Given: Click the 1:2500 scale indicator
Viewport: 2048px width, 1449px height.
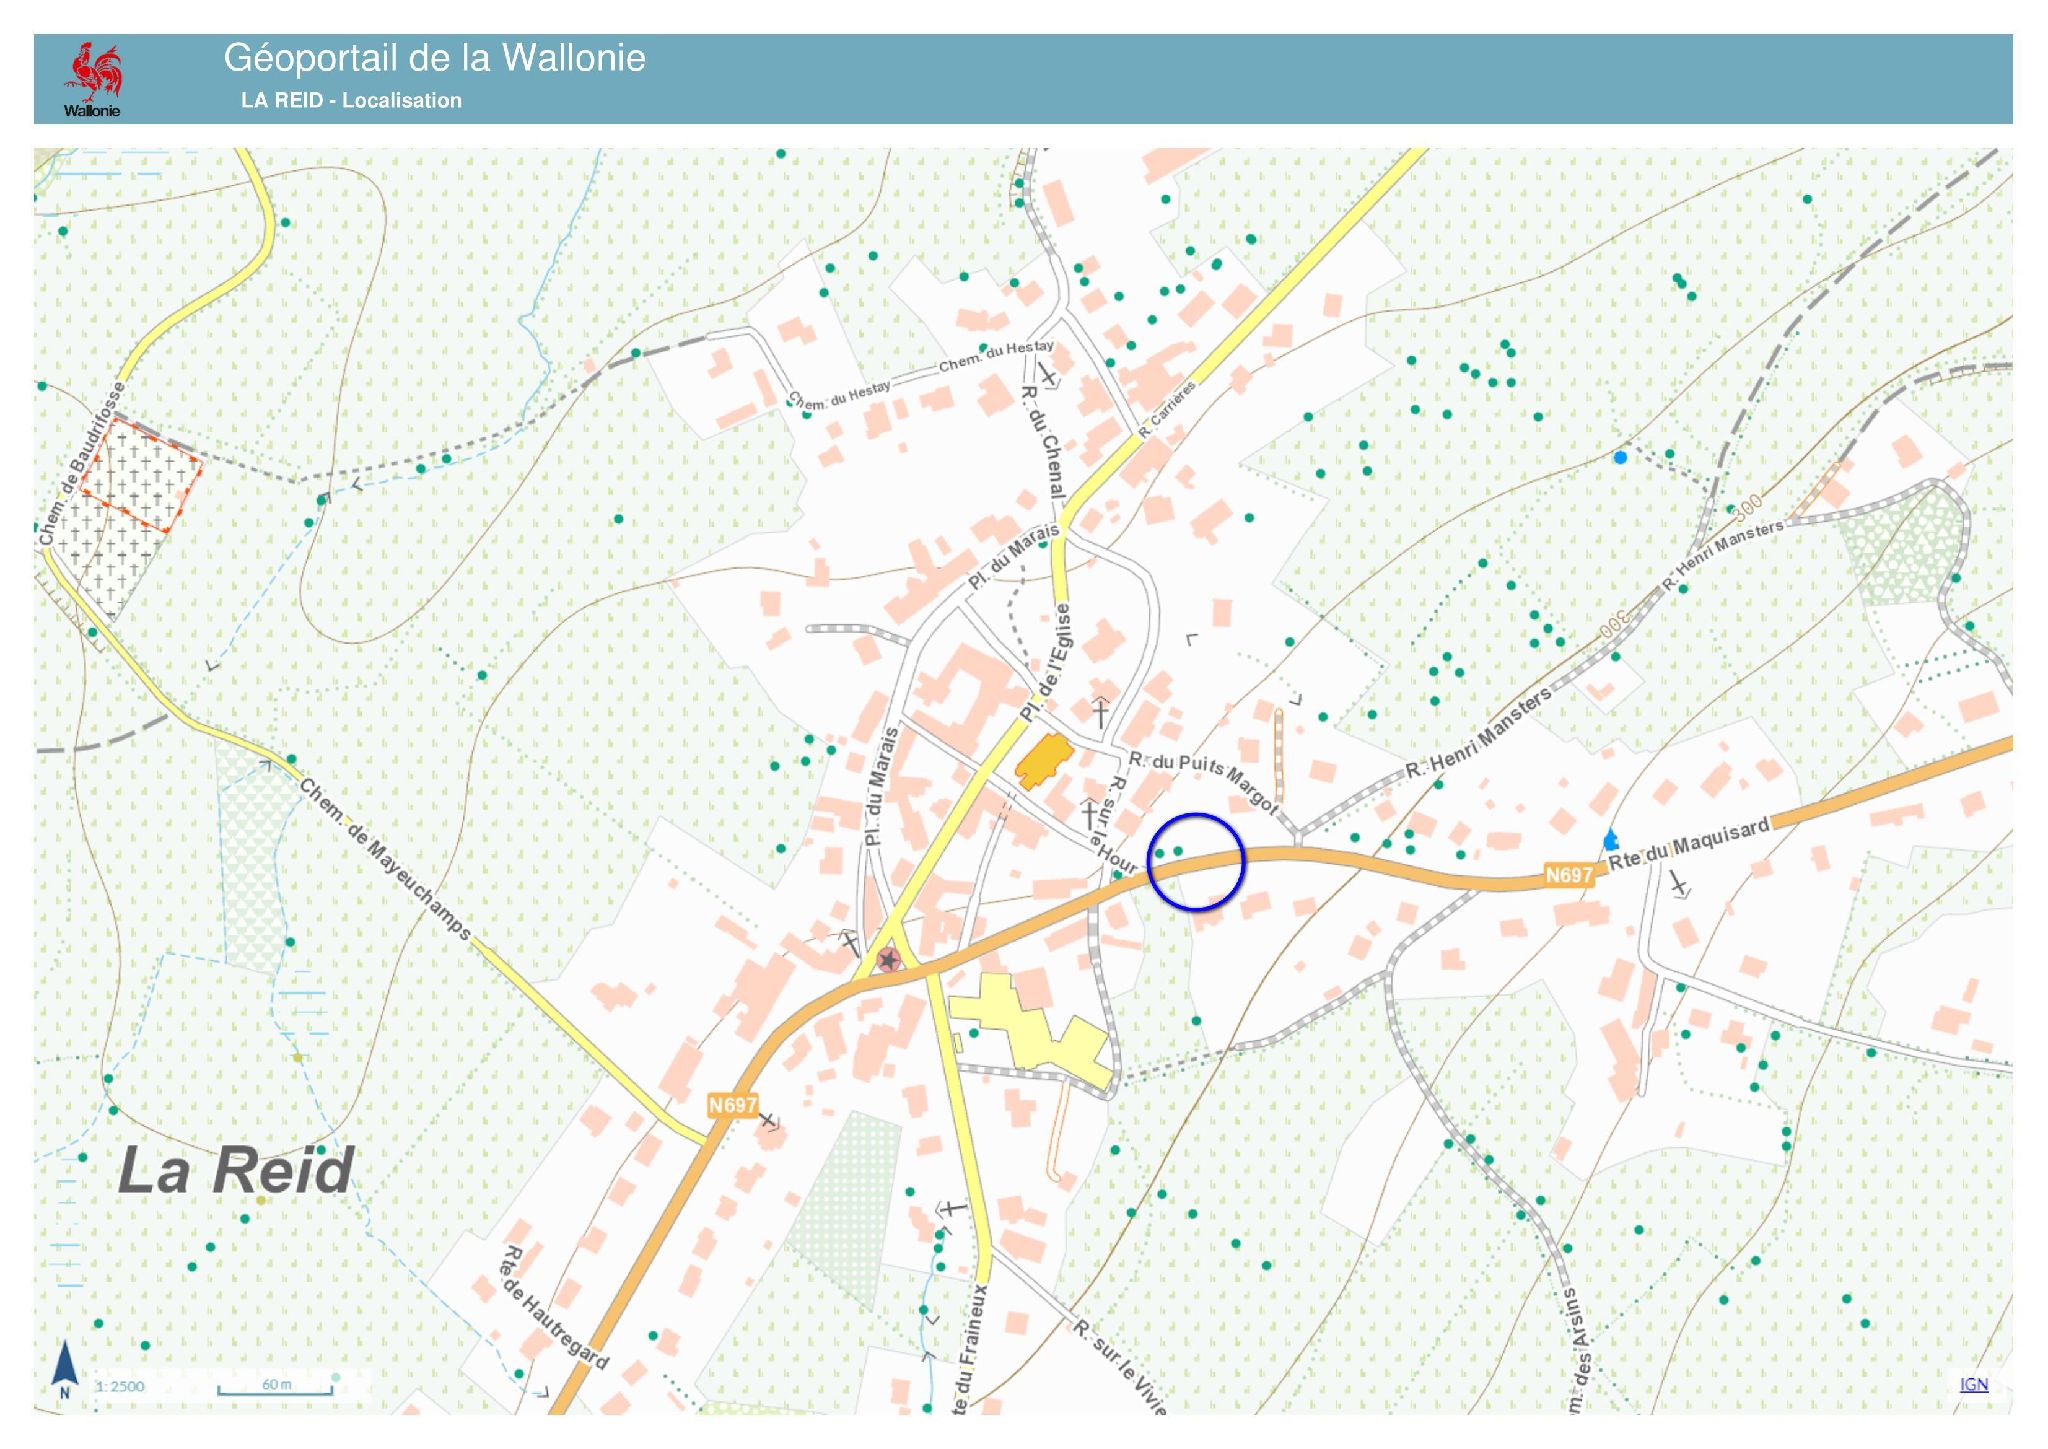Looking at the screenshot, I should tap(121, 1386).
